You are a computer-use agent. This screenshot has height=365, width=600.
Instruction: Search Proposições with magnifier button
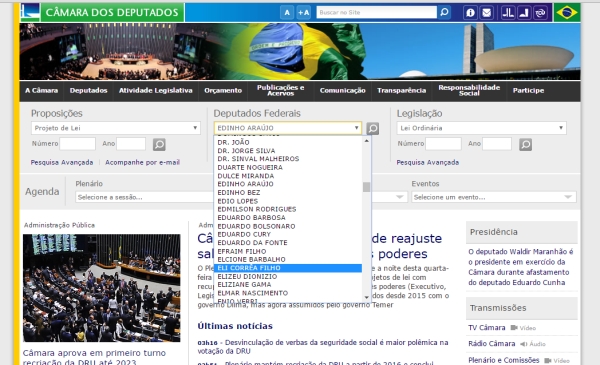pos(159,144)
